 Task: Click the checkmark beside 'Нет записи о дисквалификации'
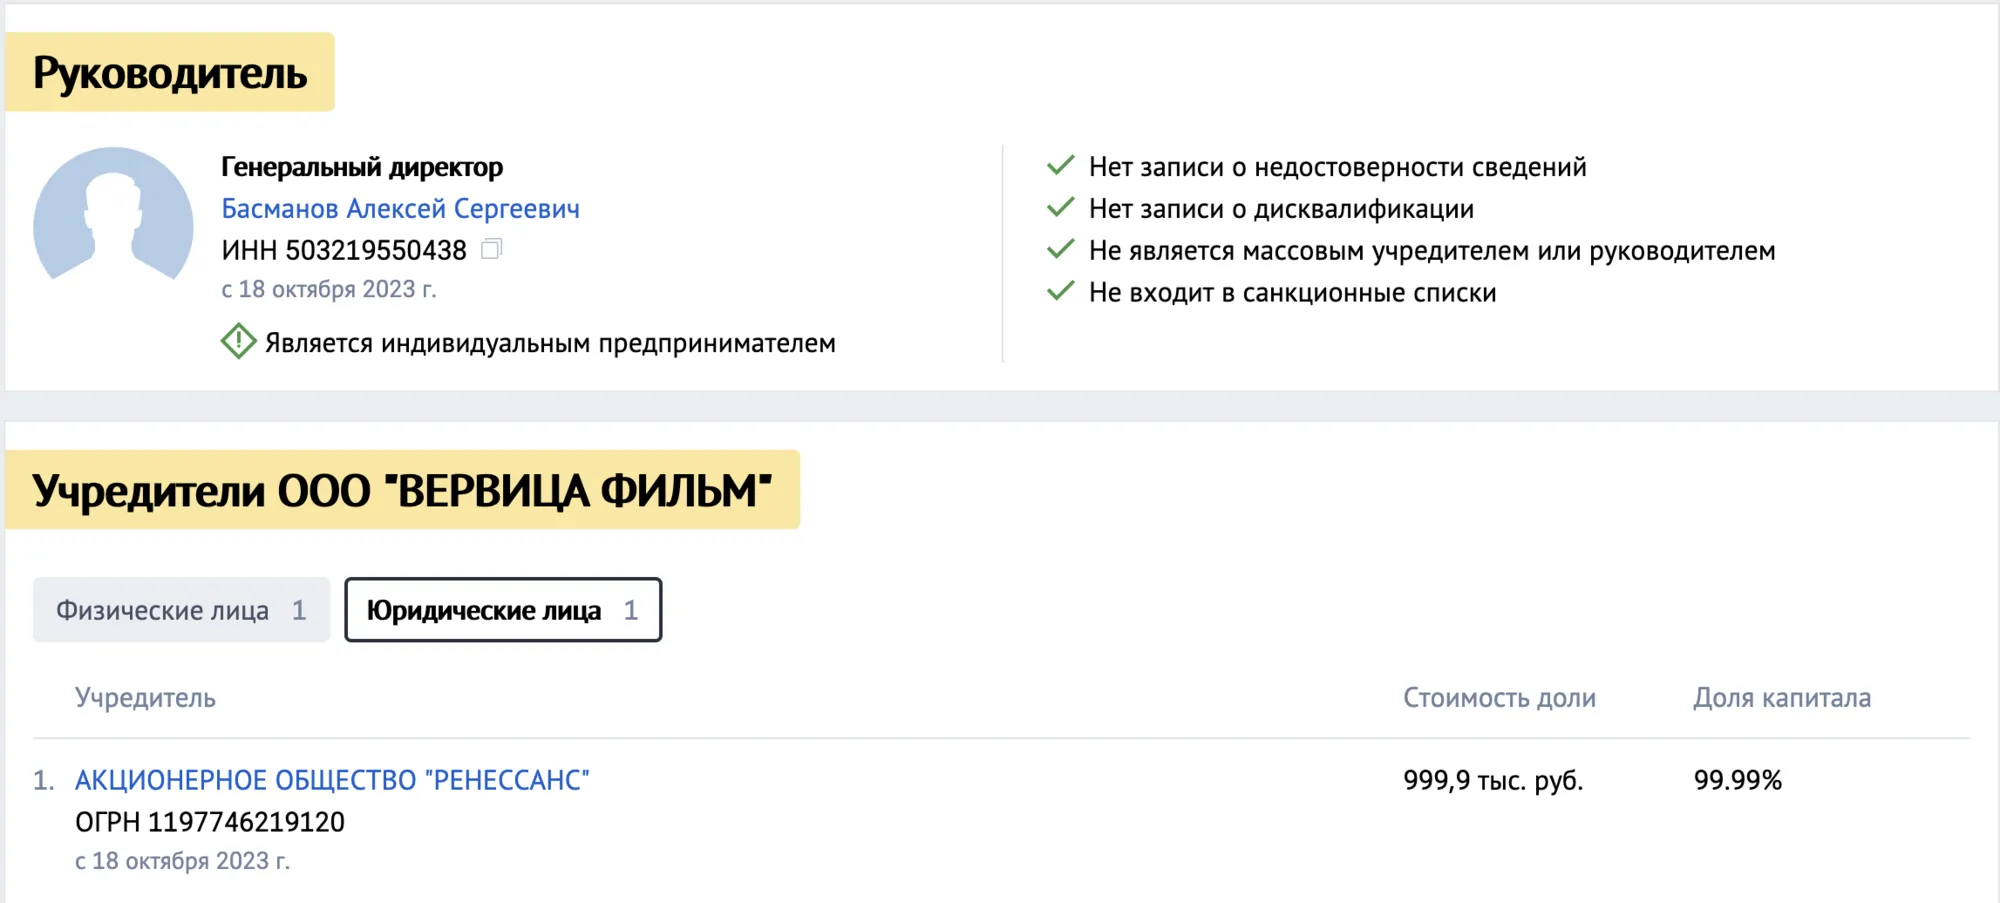pos(1058,209)
